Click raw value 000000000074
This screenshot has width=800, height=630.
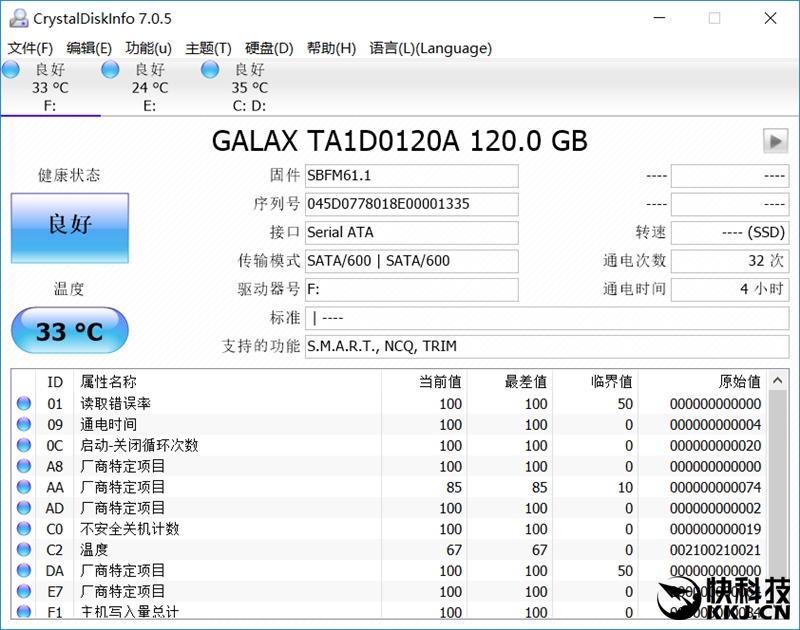(x=715, y=487)
